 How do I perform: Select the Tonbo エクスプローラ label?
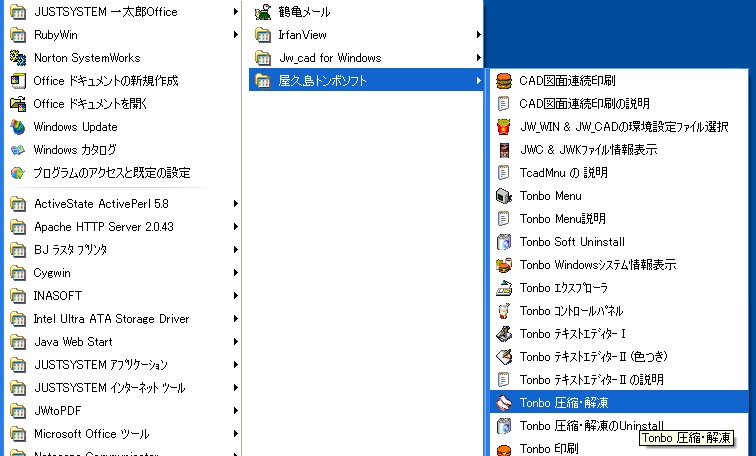pyautogui.click(x=564, y=288)
